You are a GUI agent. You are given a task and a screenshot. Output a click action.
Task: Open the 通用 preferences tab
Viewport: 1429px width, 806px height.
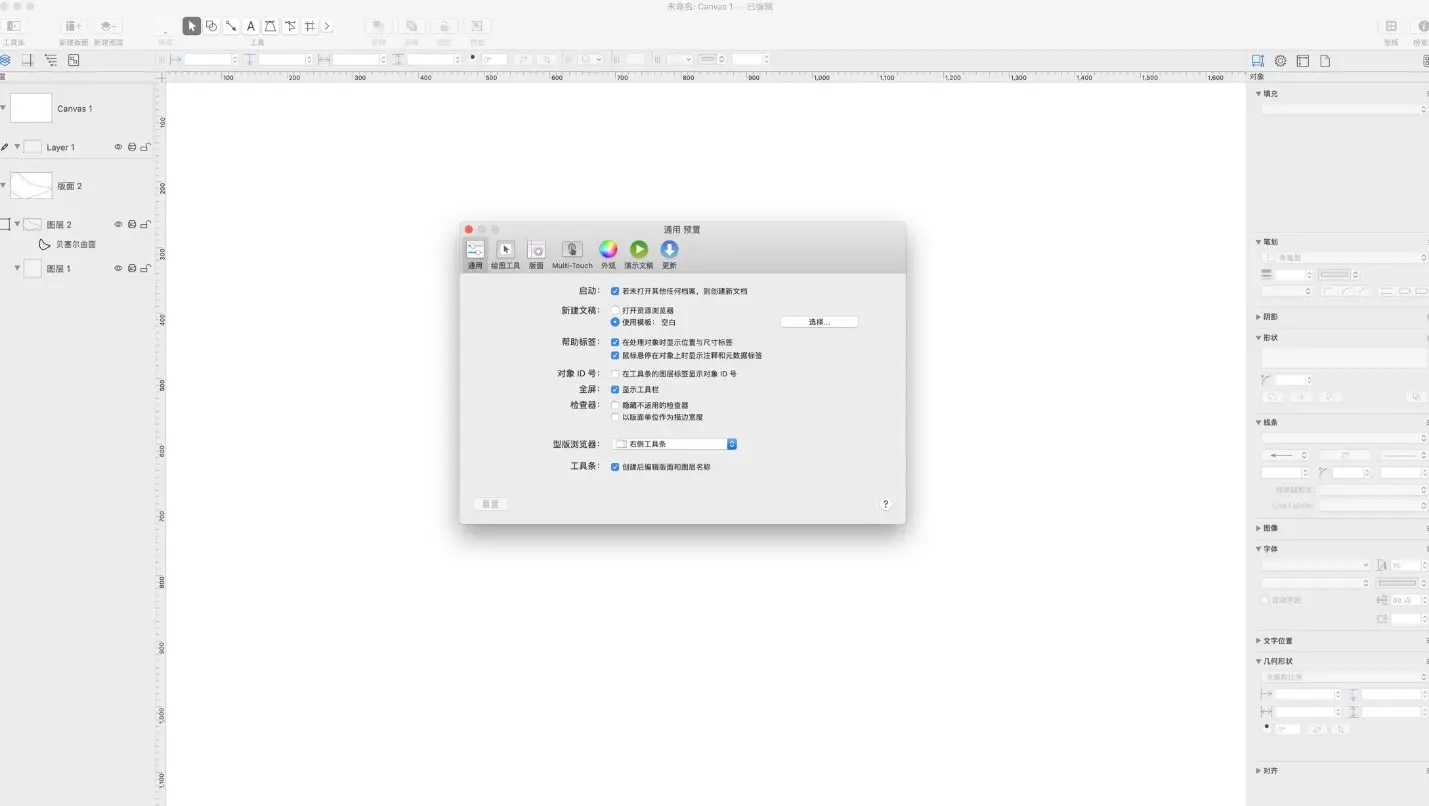pos(475,255)
